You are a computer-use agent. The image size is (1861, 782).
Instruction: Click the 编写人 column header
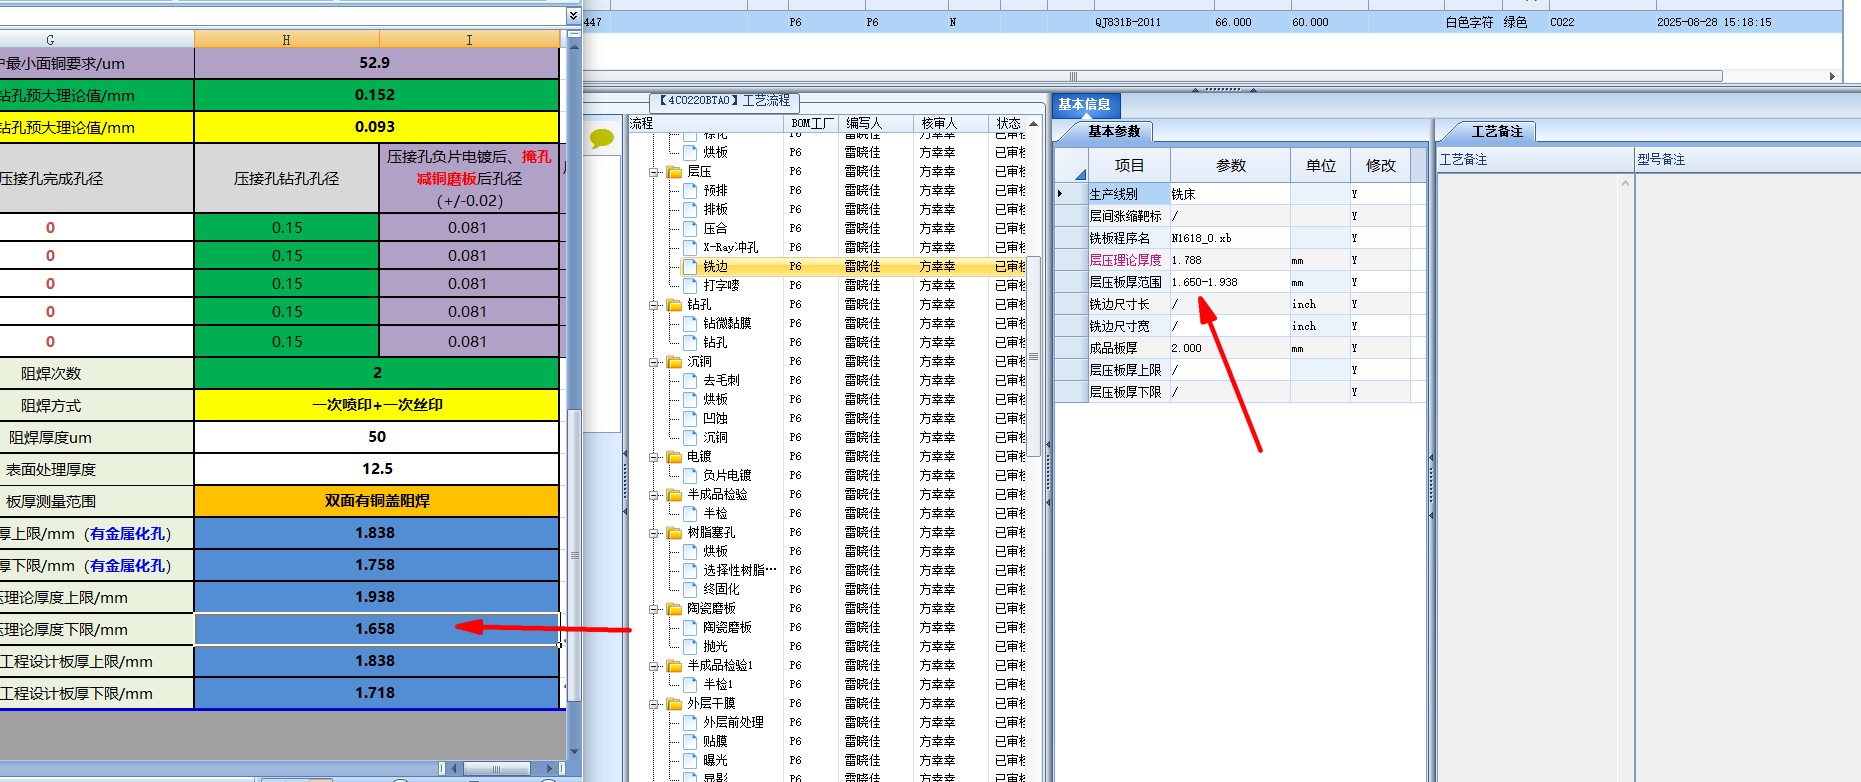877,123
